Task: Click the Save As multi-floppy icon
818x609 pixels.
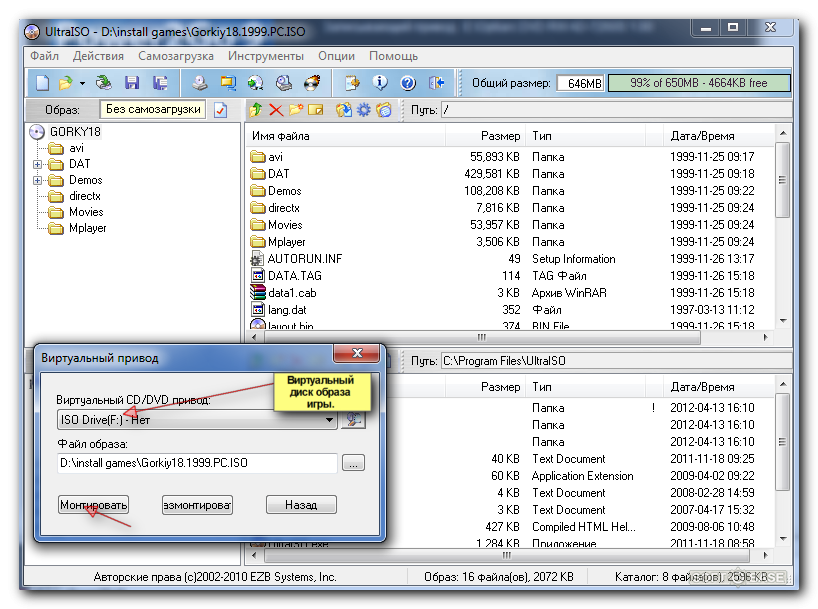Action: (160, 82)
